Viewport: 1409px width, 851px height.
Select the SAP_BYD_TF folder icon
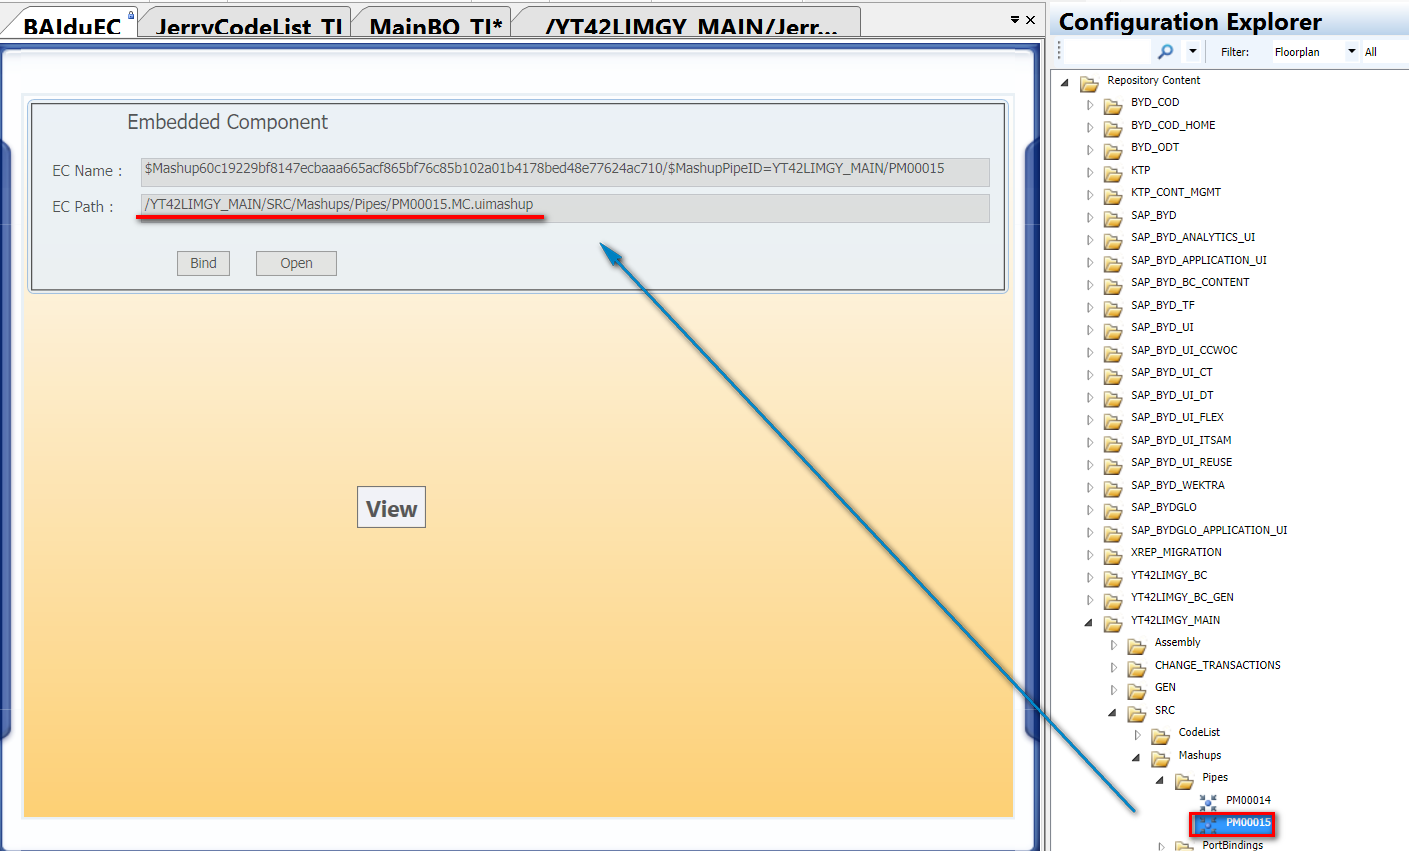(1113, 308)
